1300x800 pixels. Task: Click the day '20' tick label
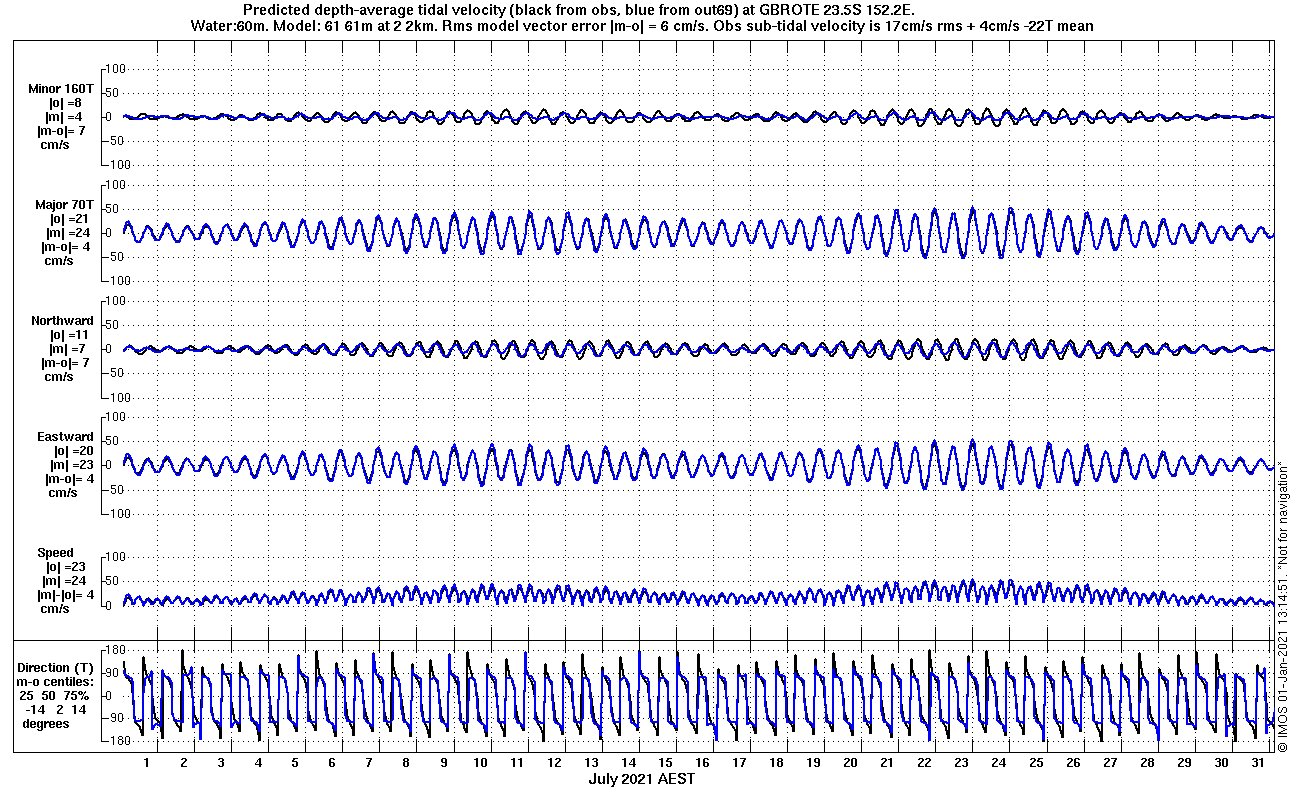tap(850, 762)
